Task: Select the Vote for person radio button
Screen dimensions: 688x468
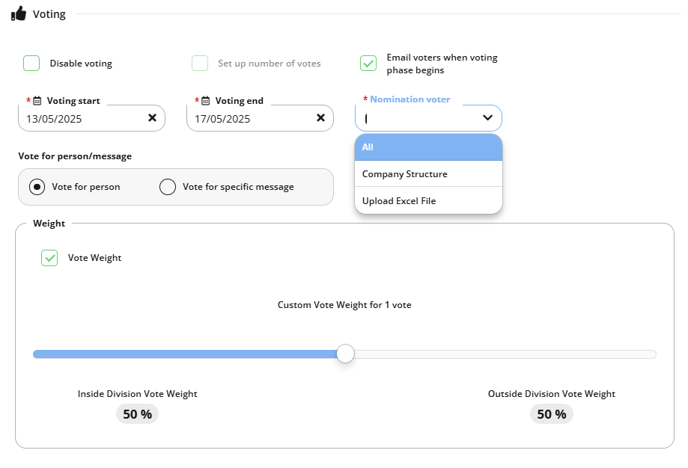Action: tap(37, 187)
